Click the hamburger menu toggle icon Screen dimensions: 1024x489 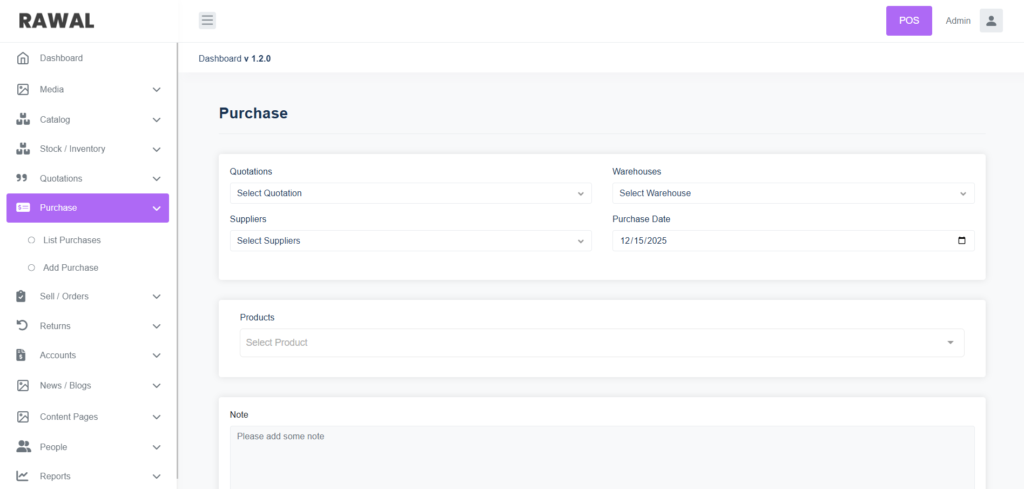207,20
